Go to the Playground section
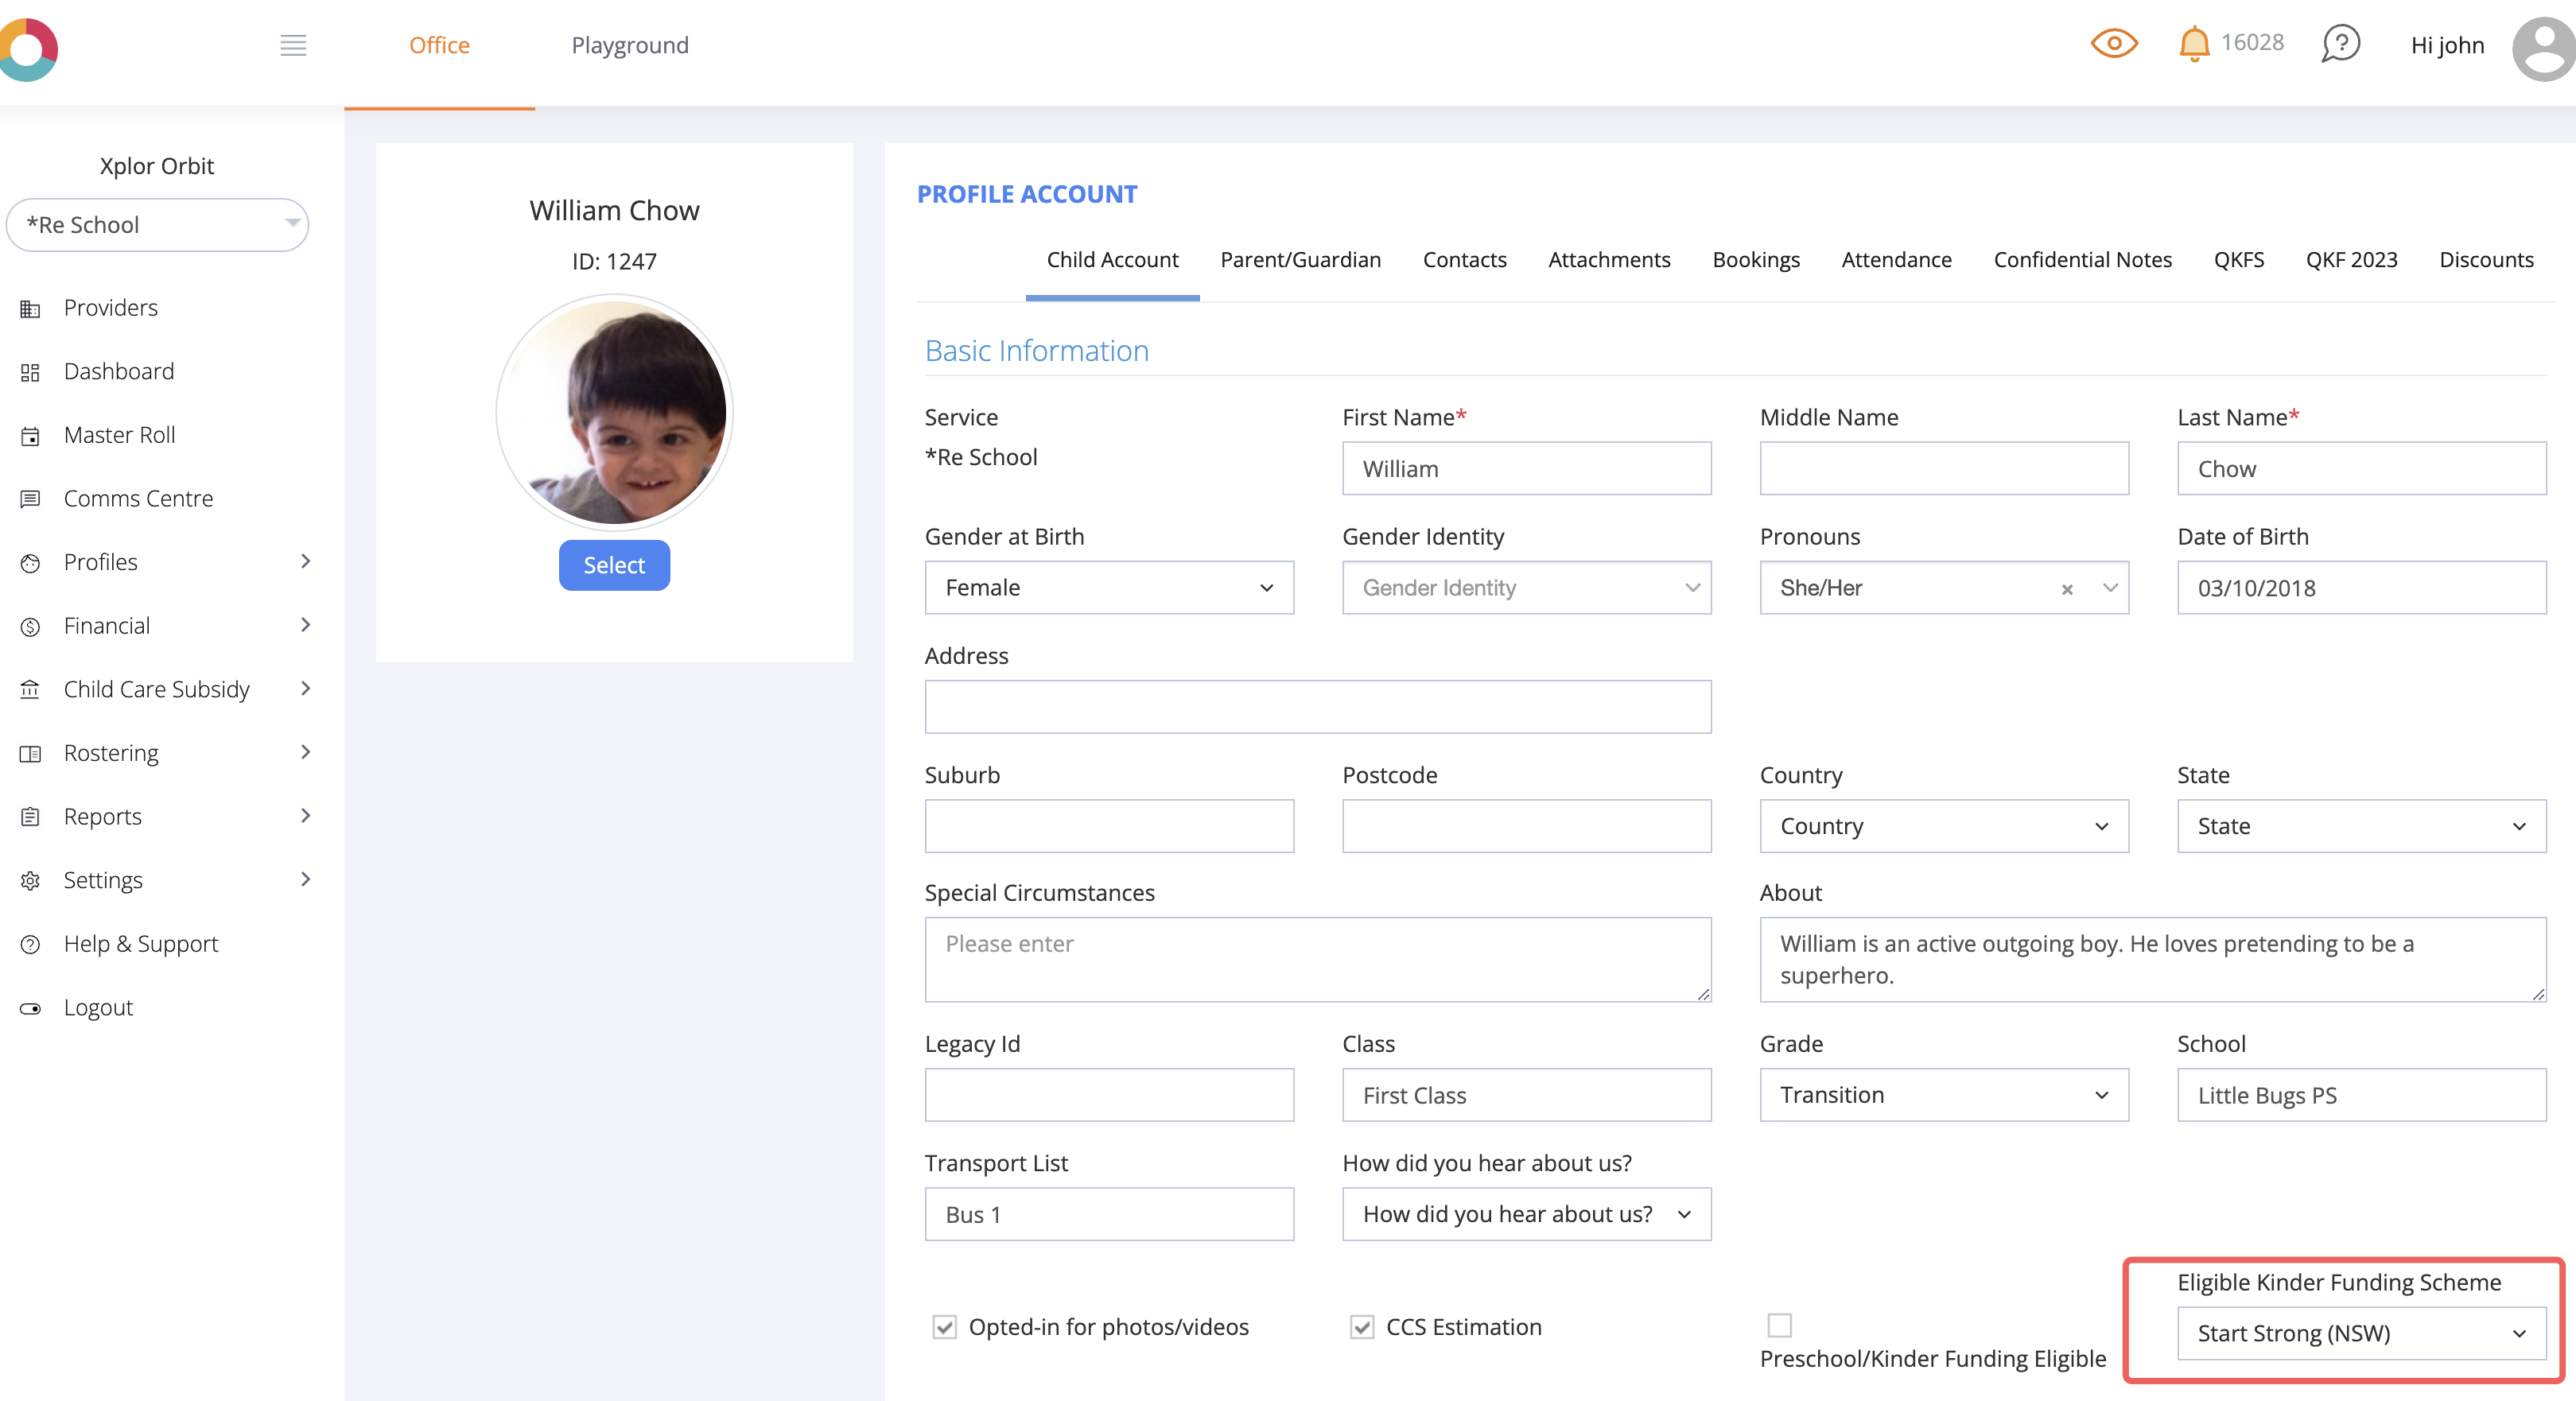The height and width of the screenshot is (1401, 2576). [x=629, y=45]
